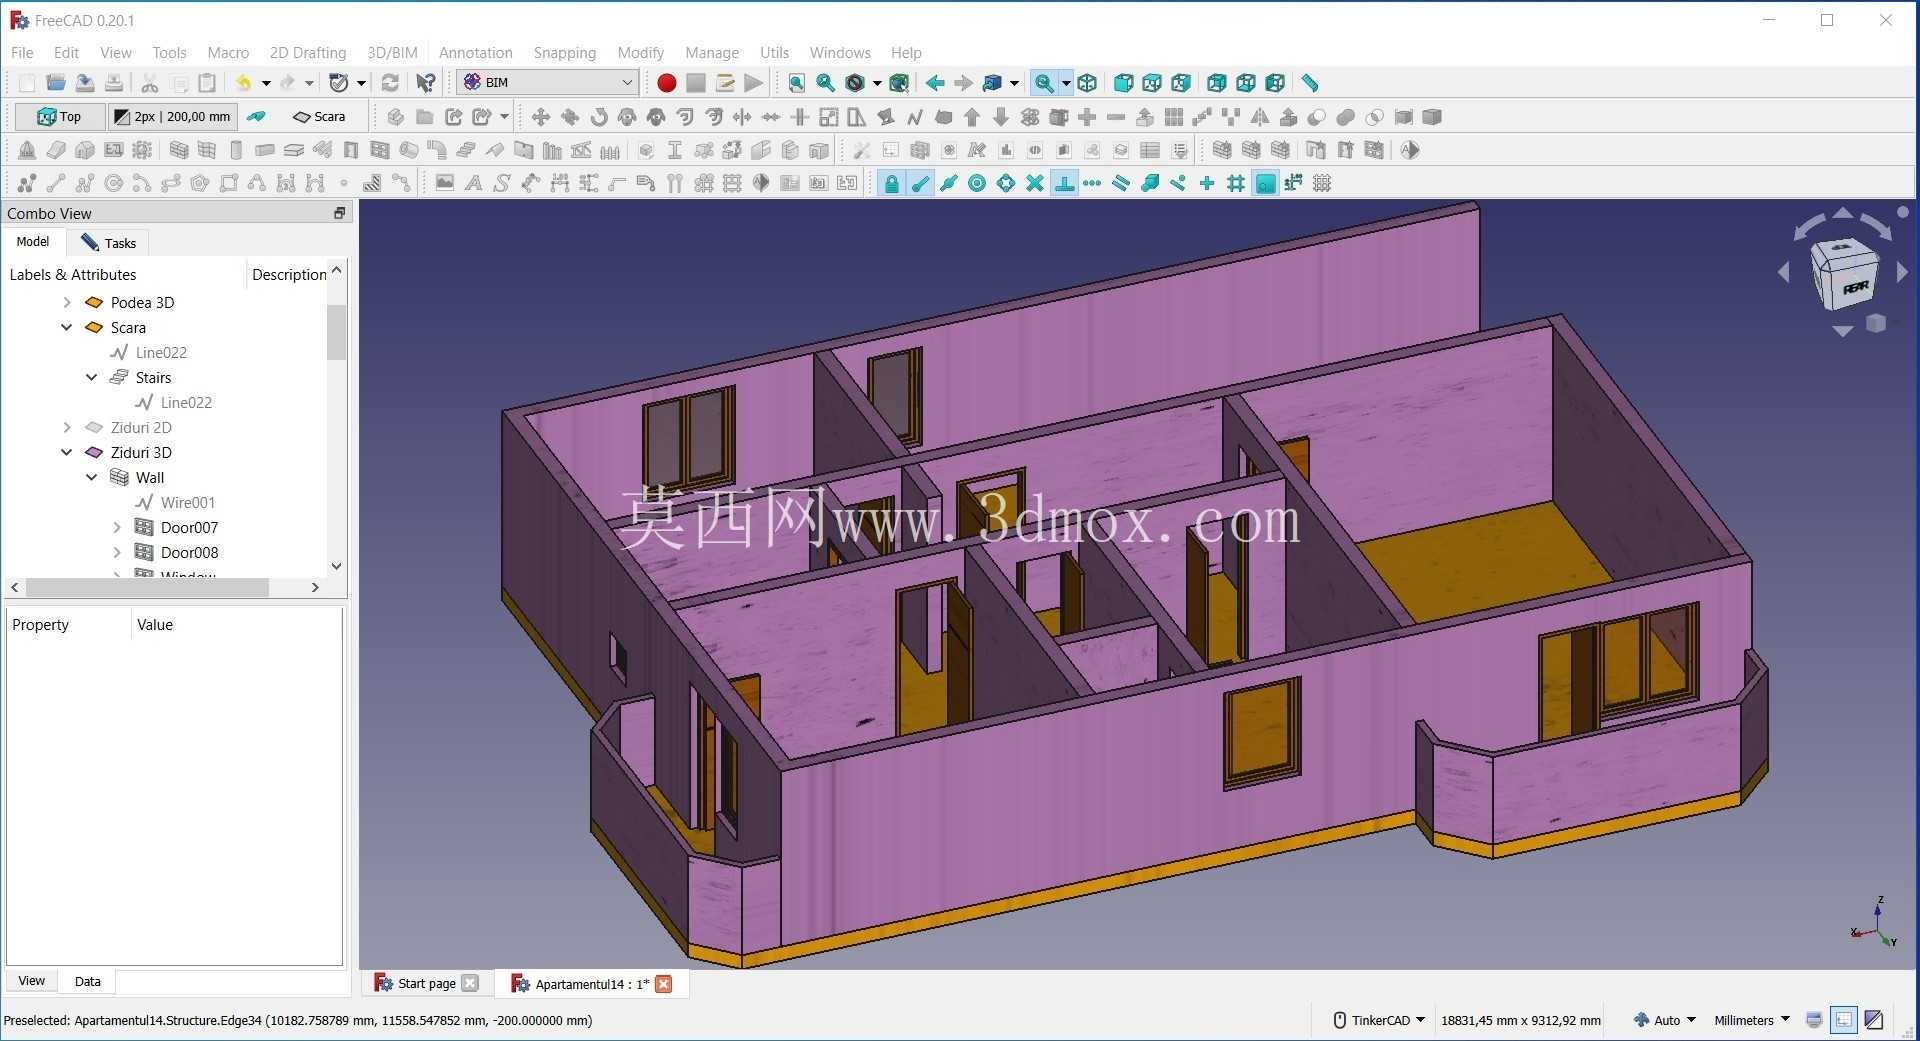Open the draw style dropdown arrow
Screen dimensions: 1920x1041
[x=877, y=83]
